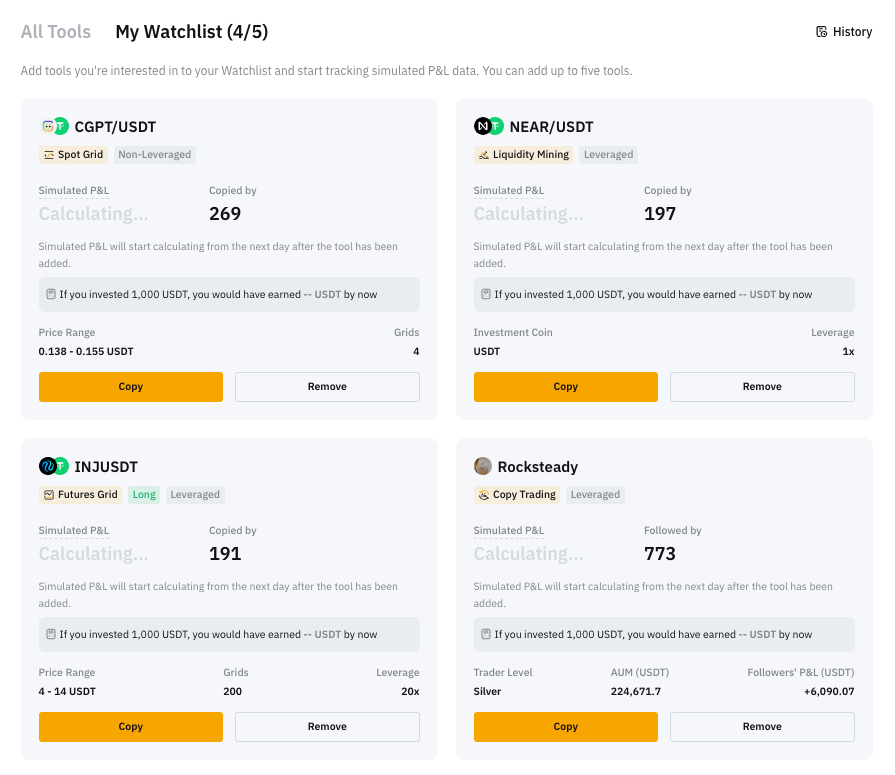Copy the INJUSDT futures grid tool
Viewport: 895px width, 775px height.
pyautogui.click(x=131, y=727)
